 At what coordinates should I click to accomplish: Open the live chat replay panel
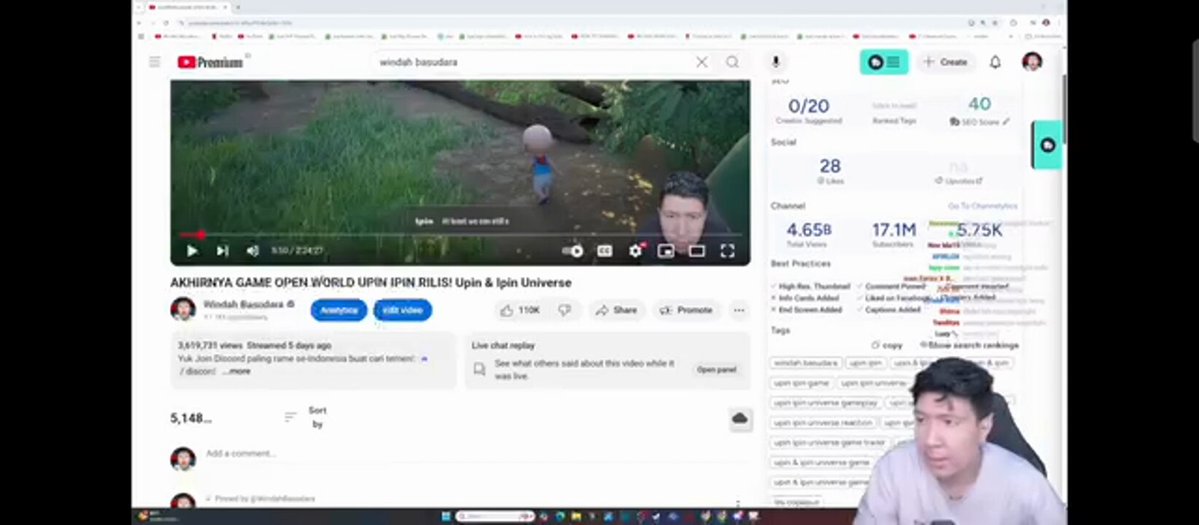[x=716, y=370]
